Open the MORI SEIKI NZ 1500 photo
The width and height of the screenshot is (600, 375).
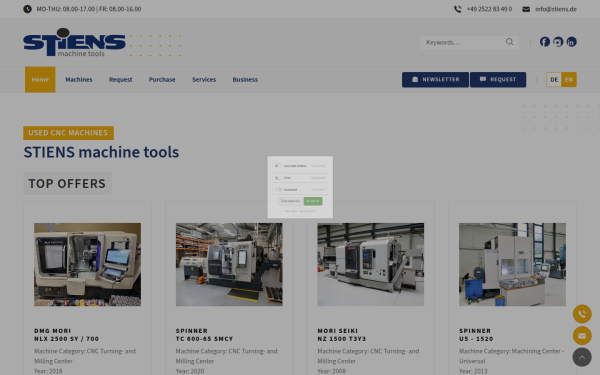click(x=371, y=264)
